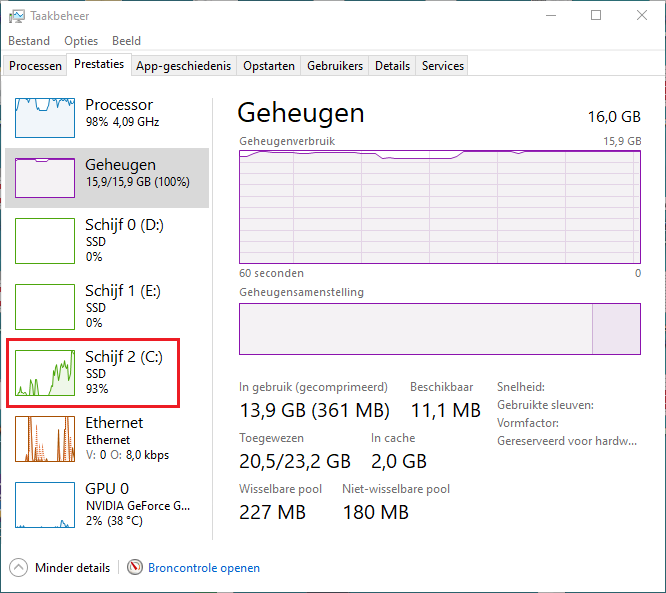Open the Beeld menu
Screen dimensions: 666x593
[x=126, y=41]
